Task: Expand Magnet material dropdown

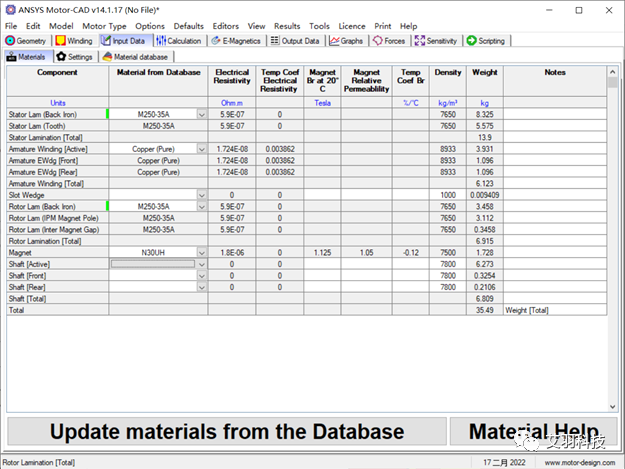Action: pyautogui.click(x=202, y=253)
